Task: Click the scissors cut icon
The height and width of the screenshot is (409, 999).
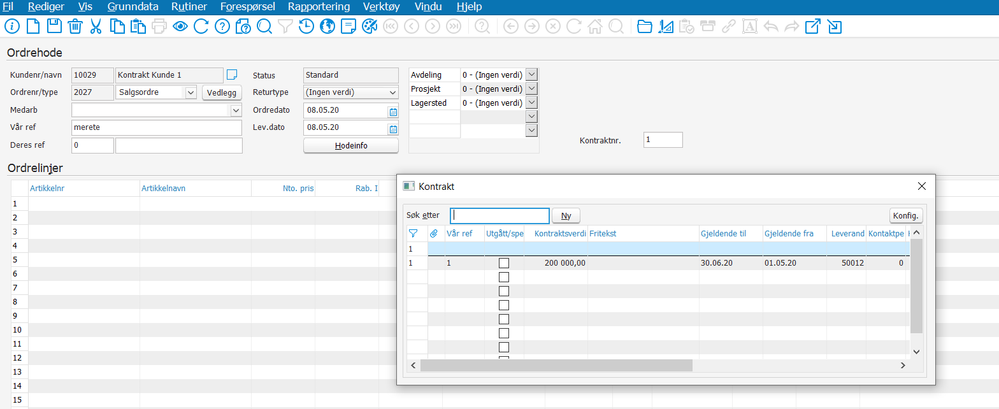Action: point(97,26)
